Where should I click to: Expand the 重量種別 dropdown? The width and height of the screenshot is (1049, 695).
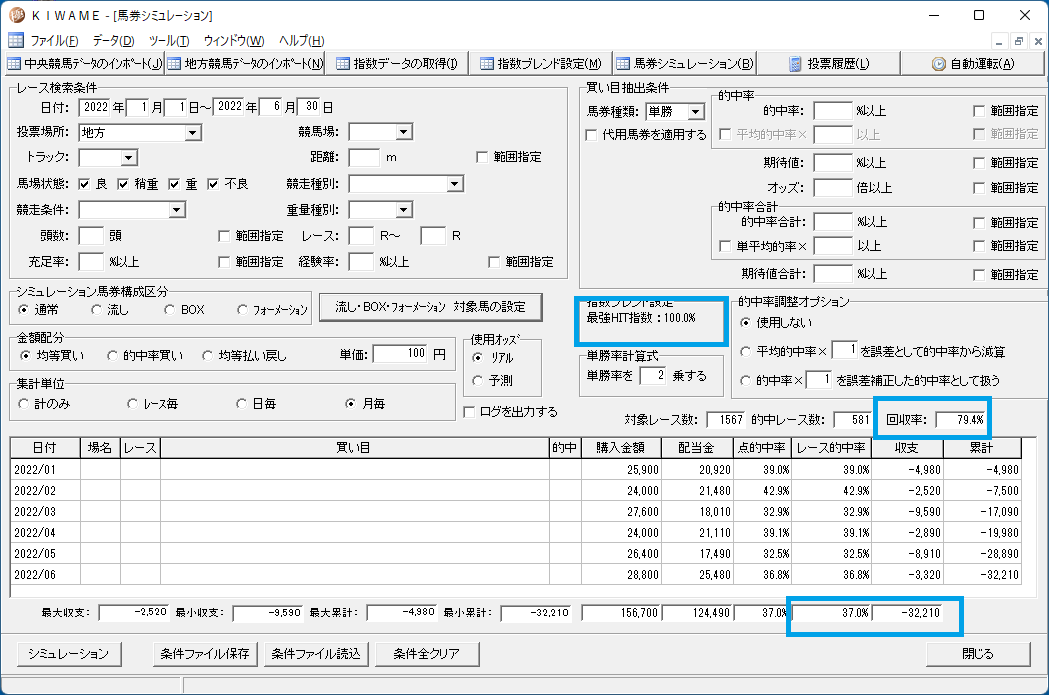[x=403, y=210]
